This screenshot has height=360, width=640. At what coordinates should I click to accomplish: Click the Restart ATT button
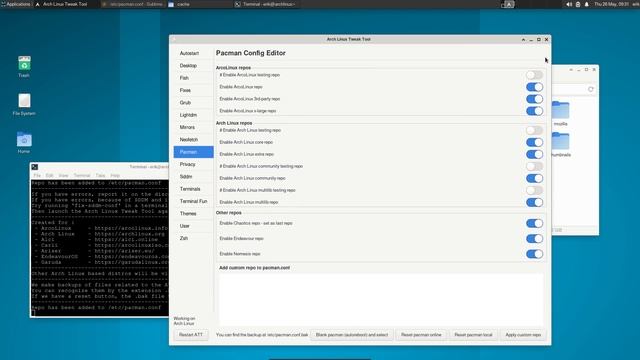(x=191, y=335)
